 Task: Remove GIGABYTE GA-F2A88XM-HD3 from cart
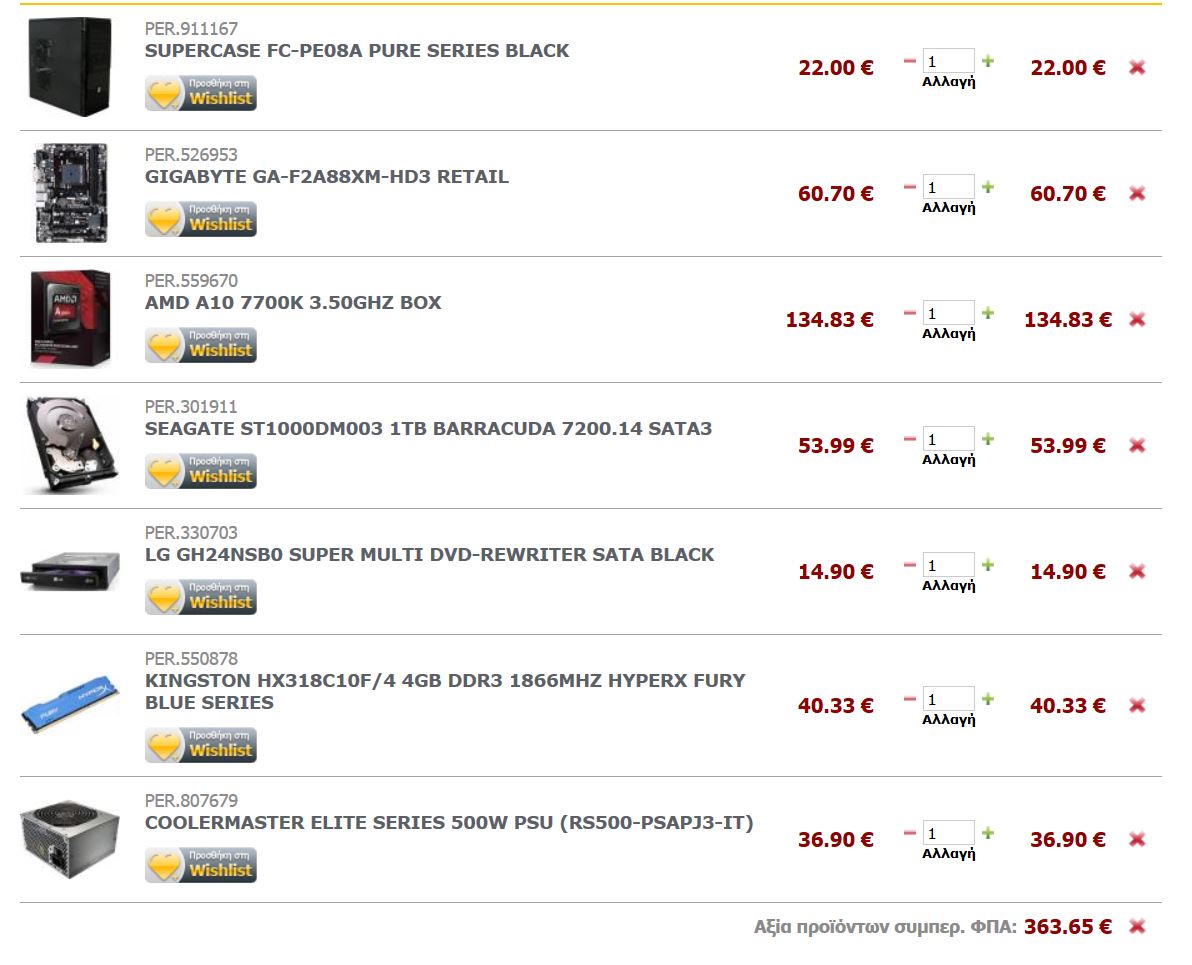coord(1137,194)
